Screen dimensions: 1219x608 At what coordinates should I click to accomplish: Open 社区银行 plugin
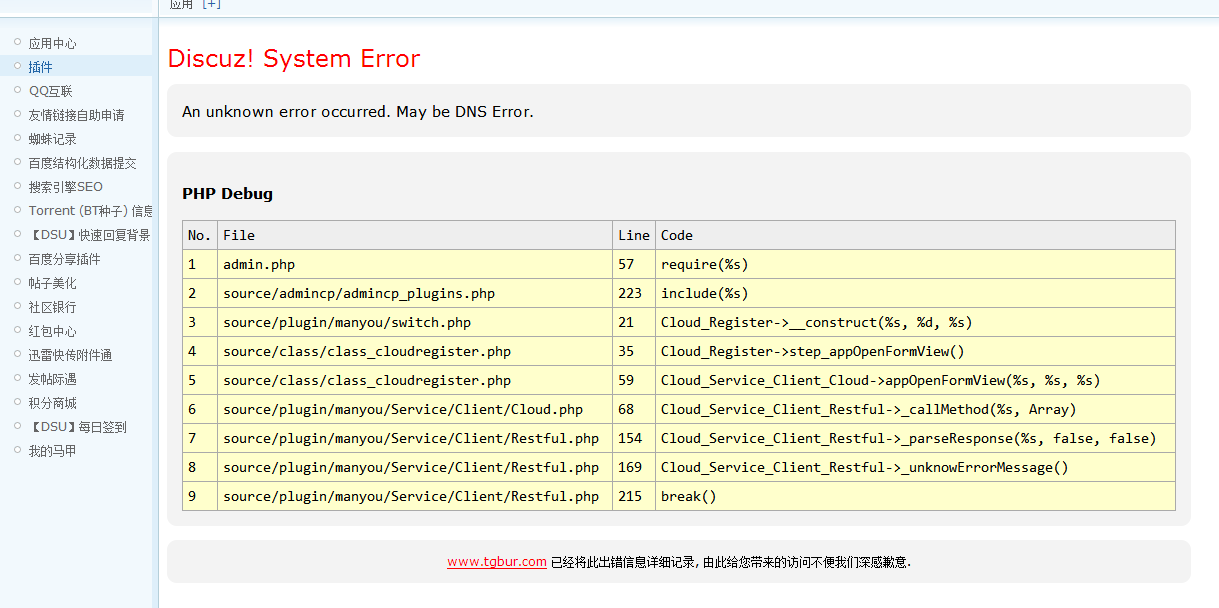pyautogui.click(x=52, y=307)
